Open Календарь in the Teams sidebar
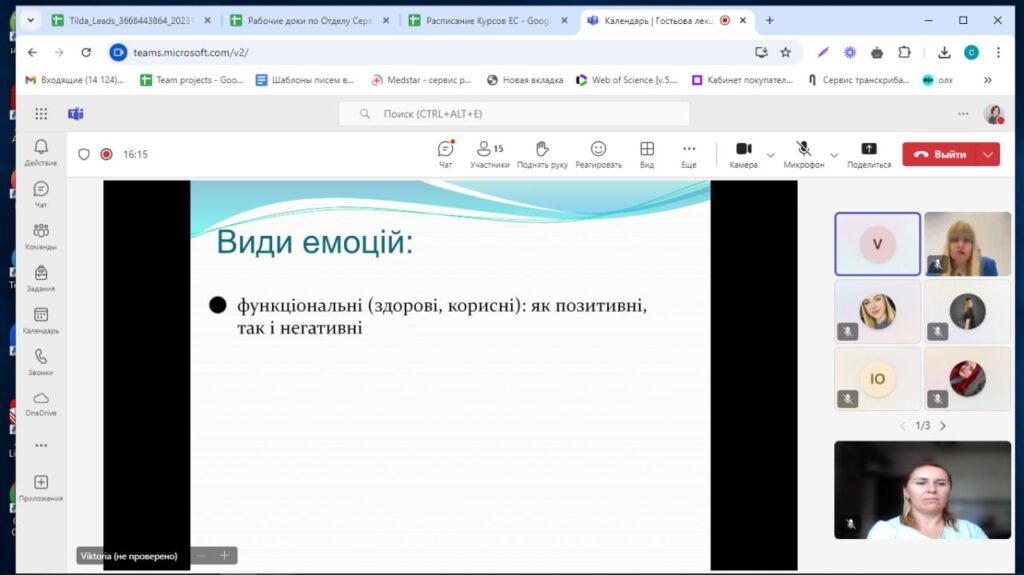The height and width of the screenshot is (575, 1024). 41,320
